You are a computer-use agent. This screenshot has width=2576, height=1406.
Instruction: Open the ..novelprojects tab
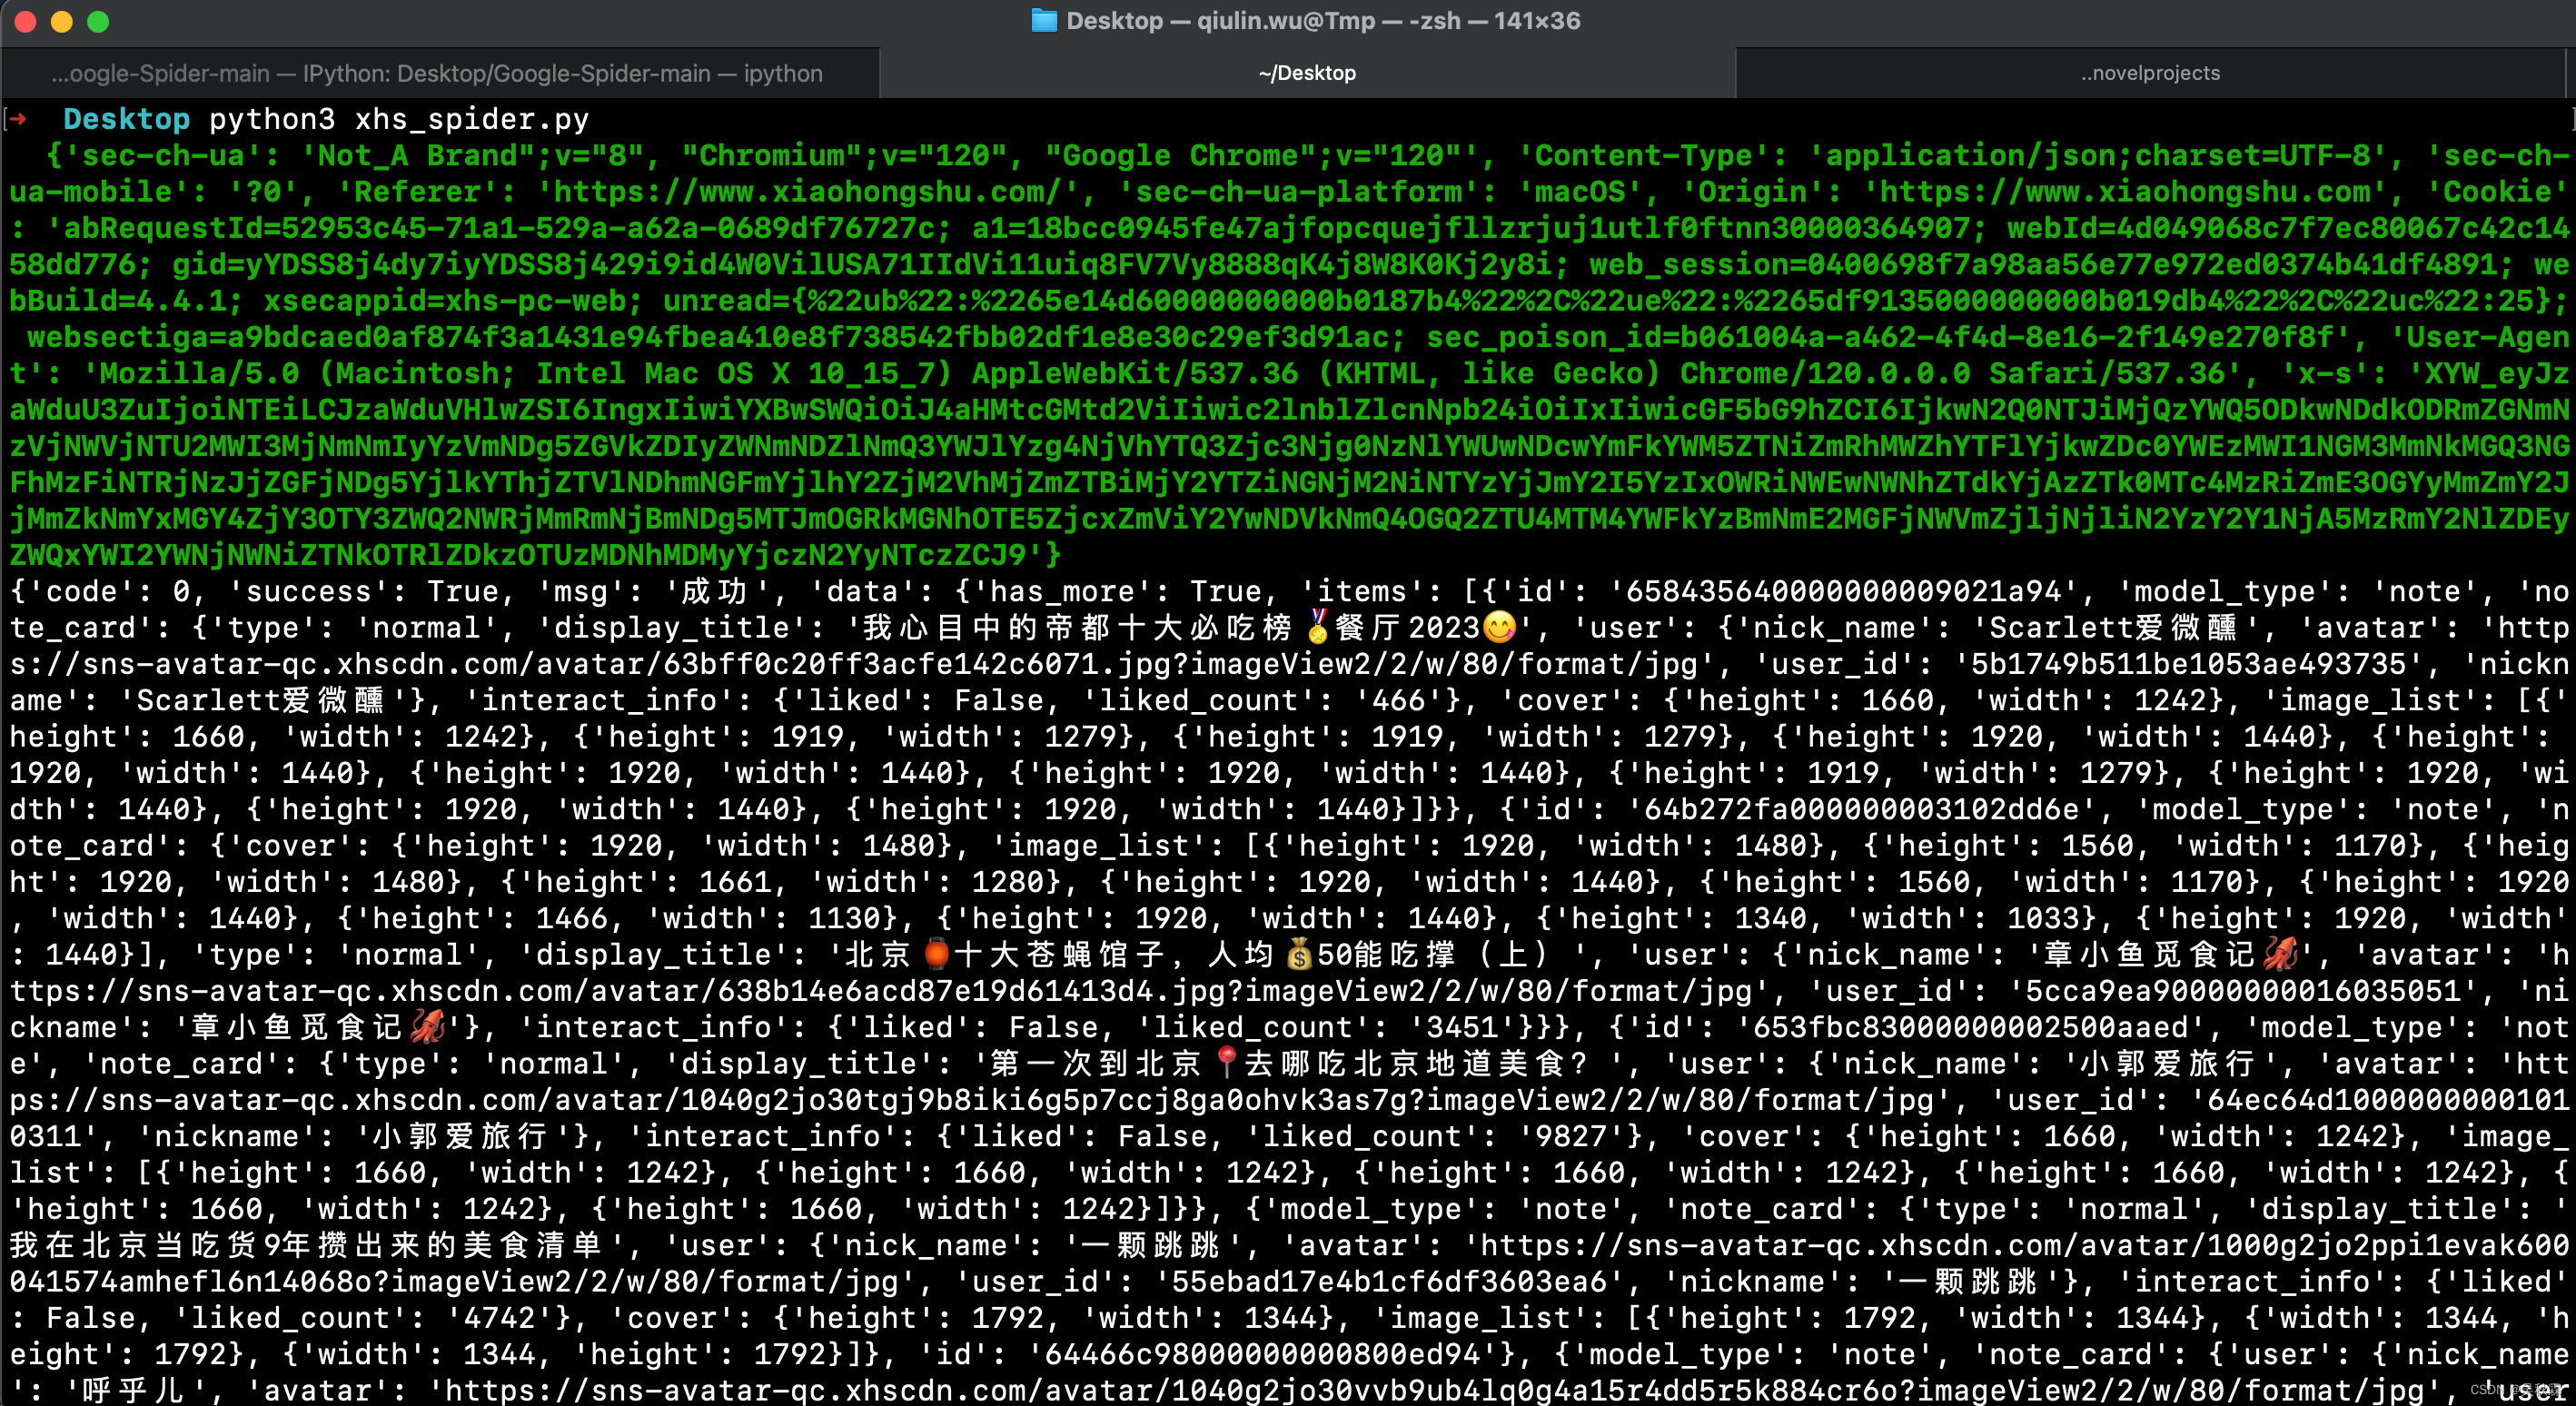[2151, 73]
